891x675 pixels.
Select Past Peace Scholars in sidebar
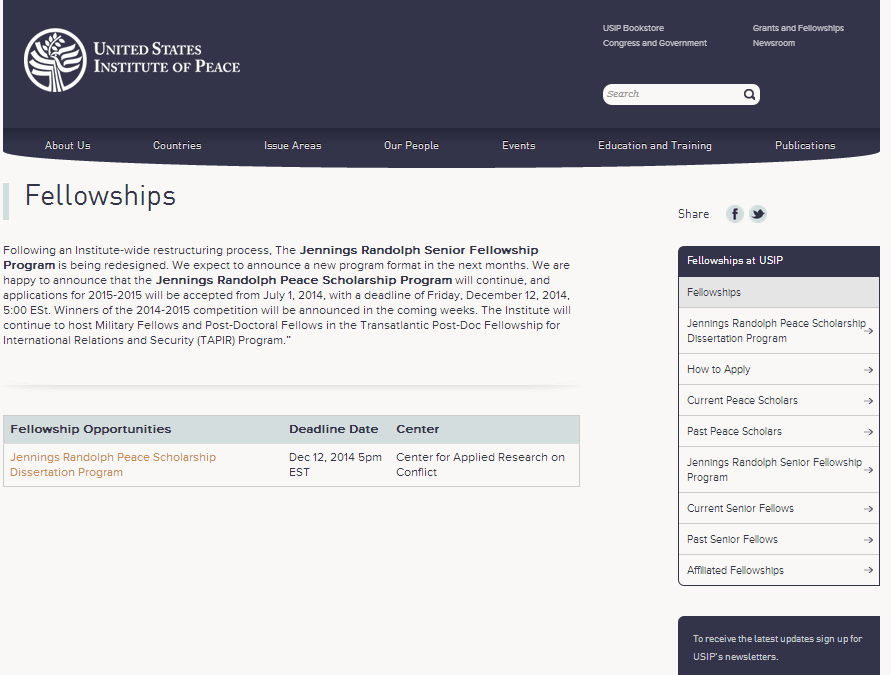coord(734,432)
